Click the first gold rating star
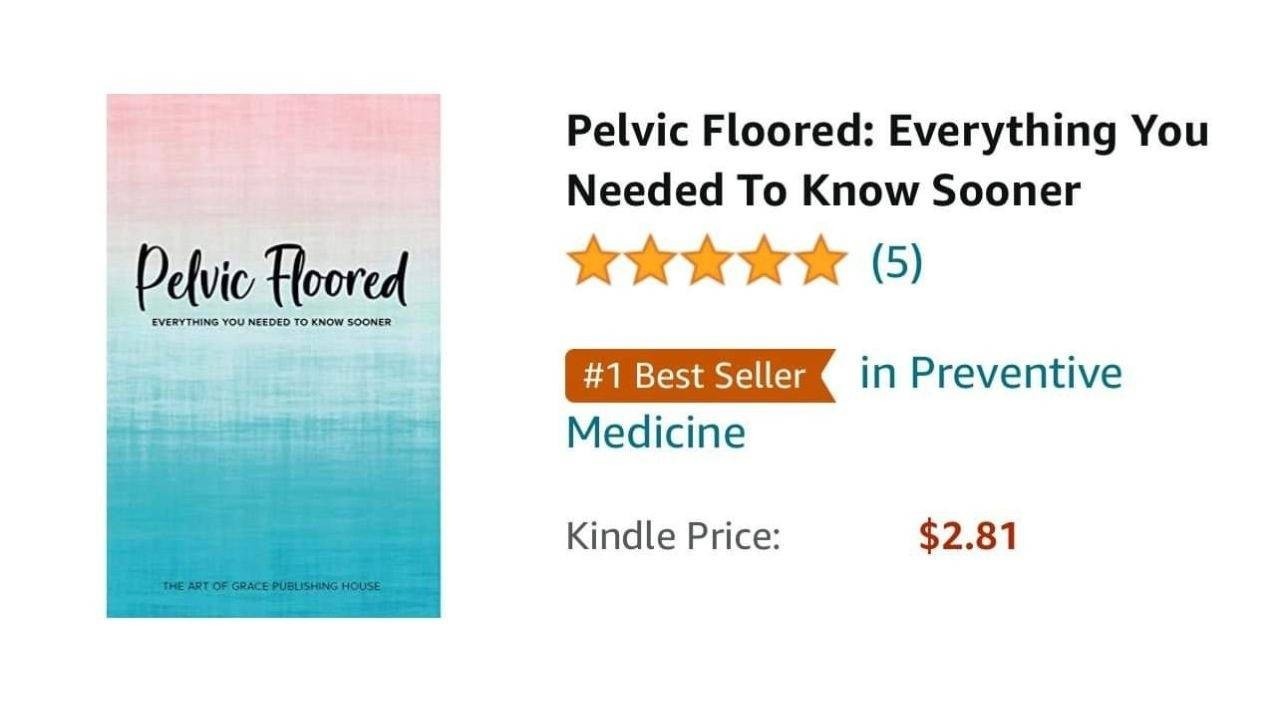 point(593,262)
